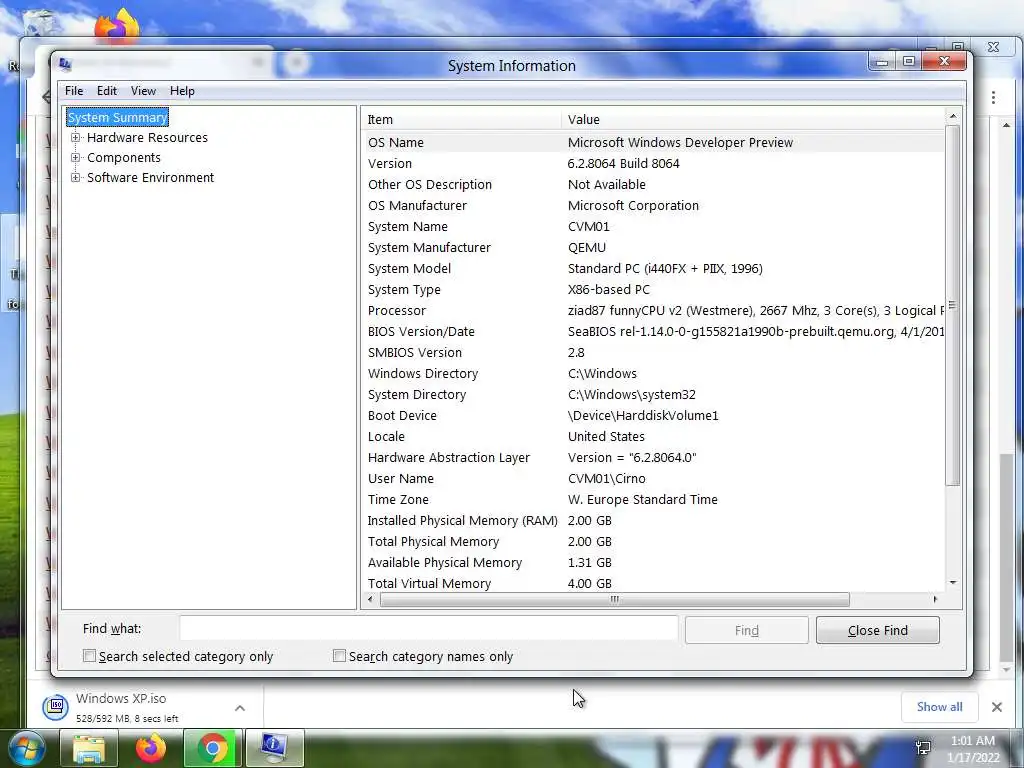Click the network tray icon
Viewport: 1024px width, 768px height.
pos(923,748)
